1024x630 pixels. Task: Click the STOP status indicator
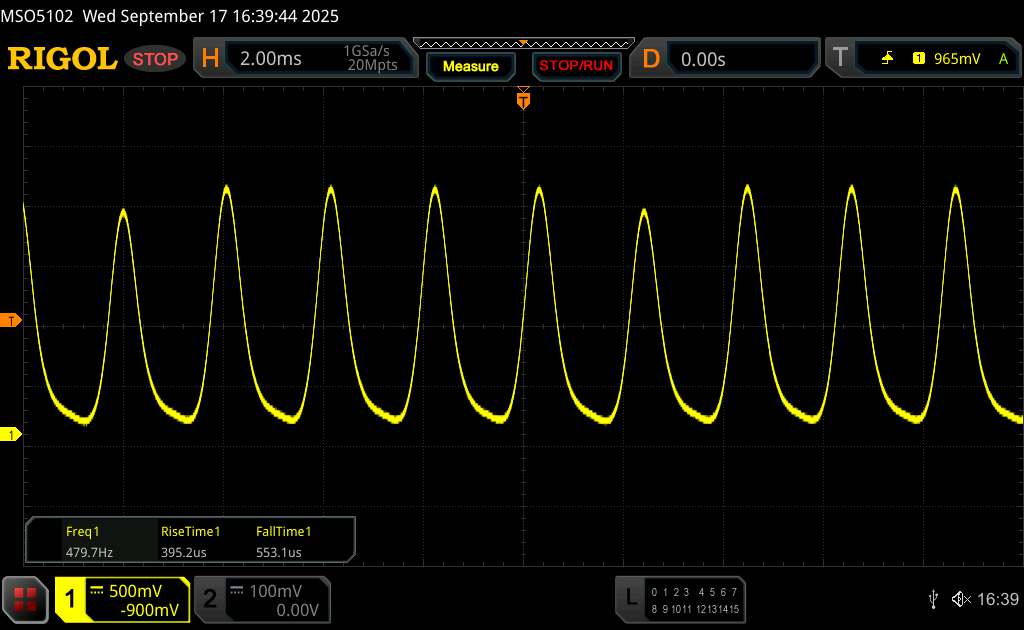click(156, 59)
